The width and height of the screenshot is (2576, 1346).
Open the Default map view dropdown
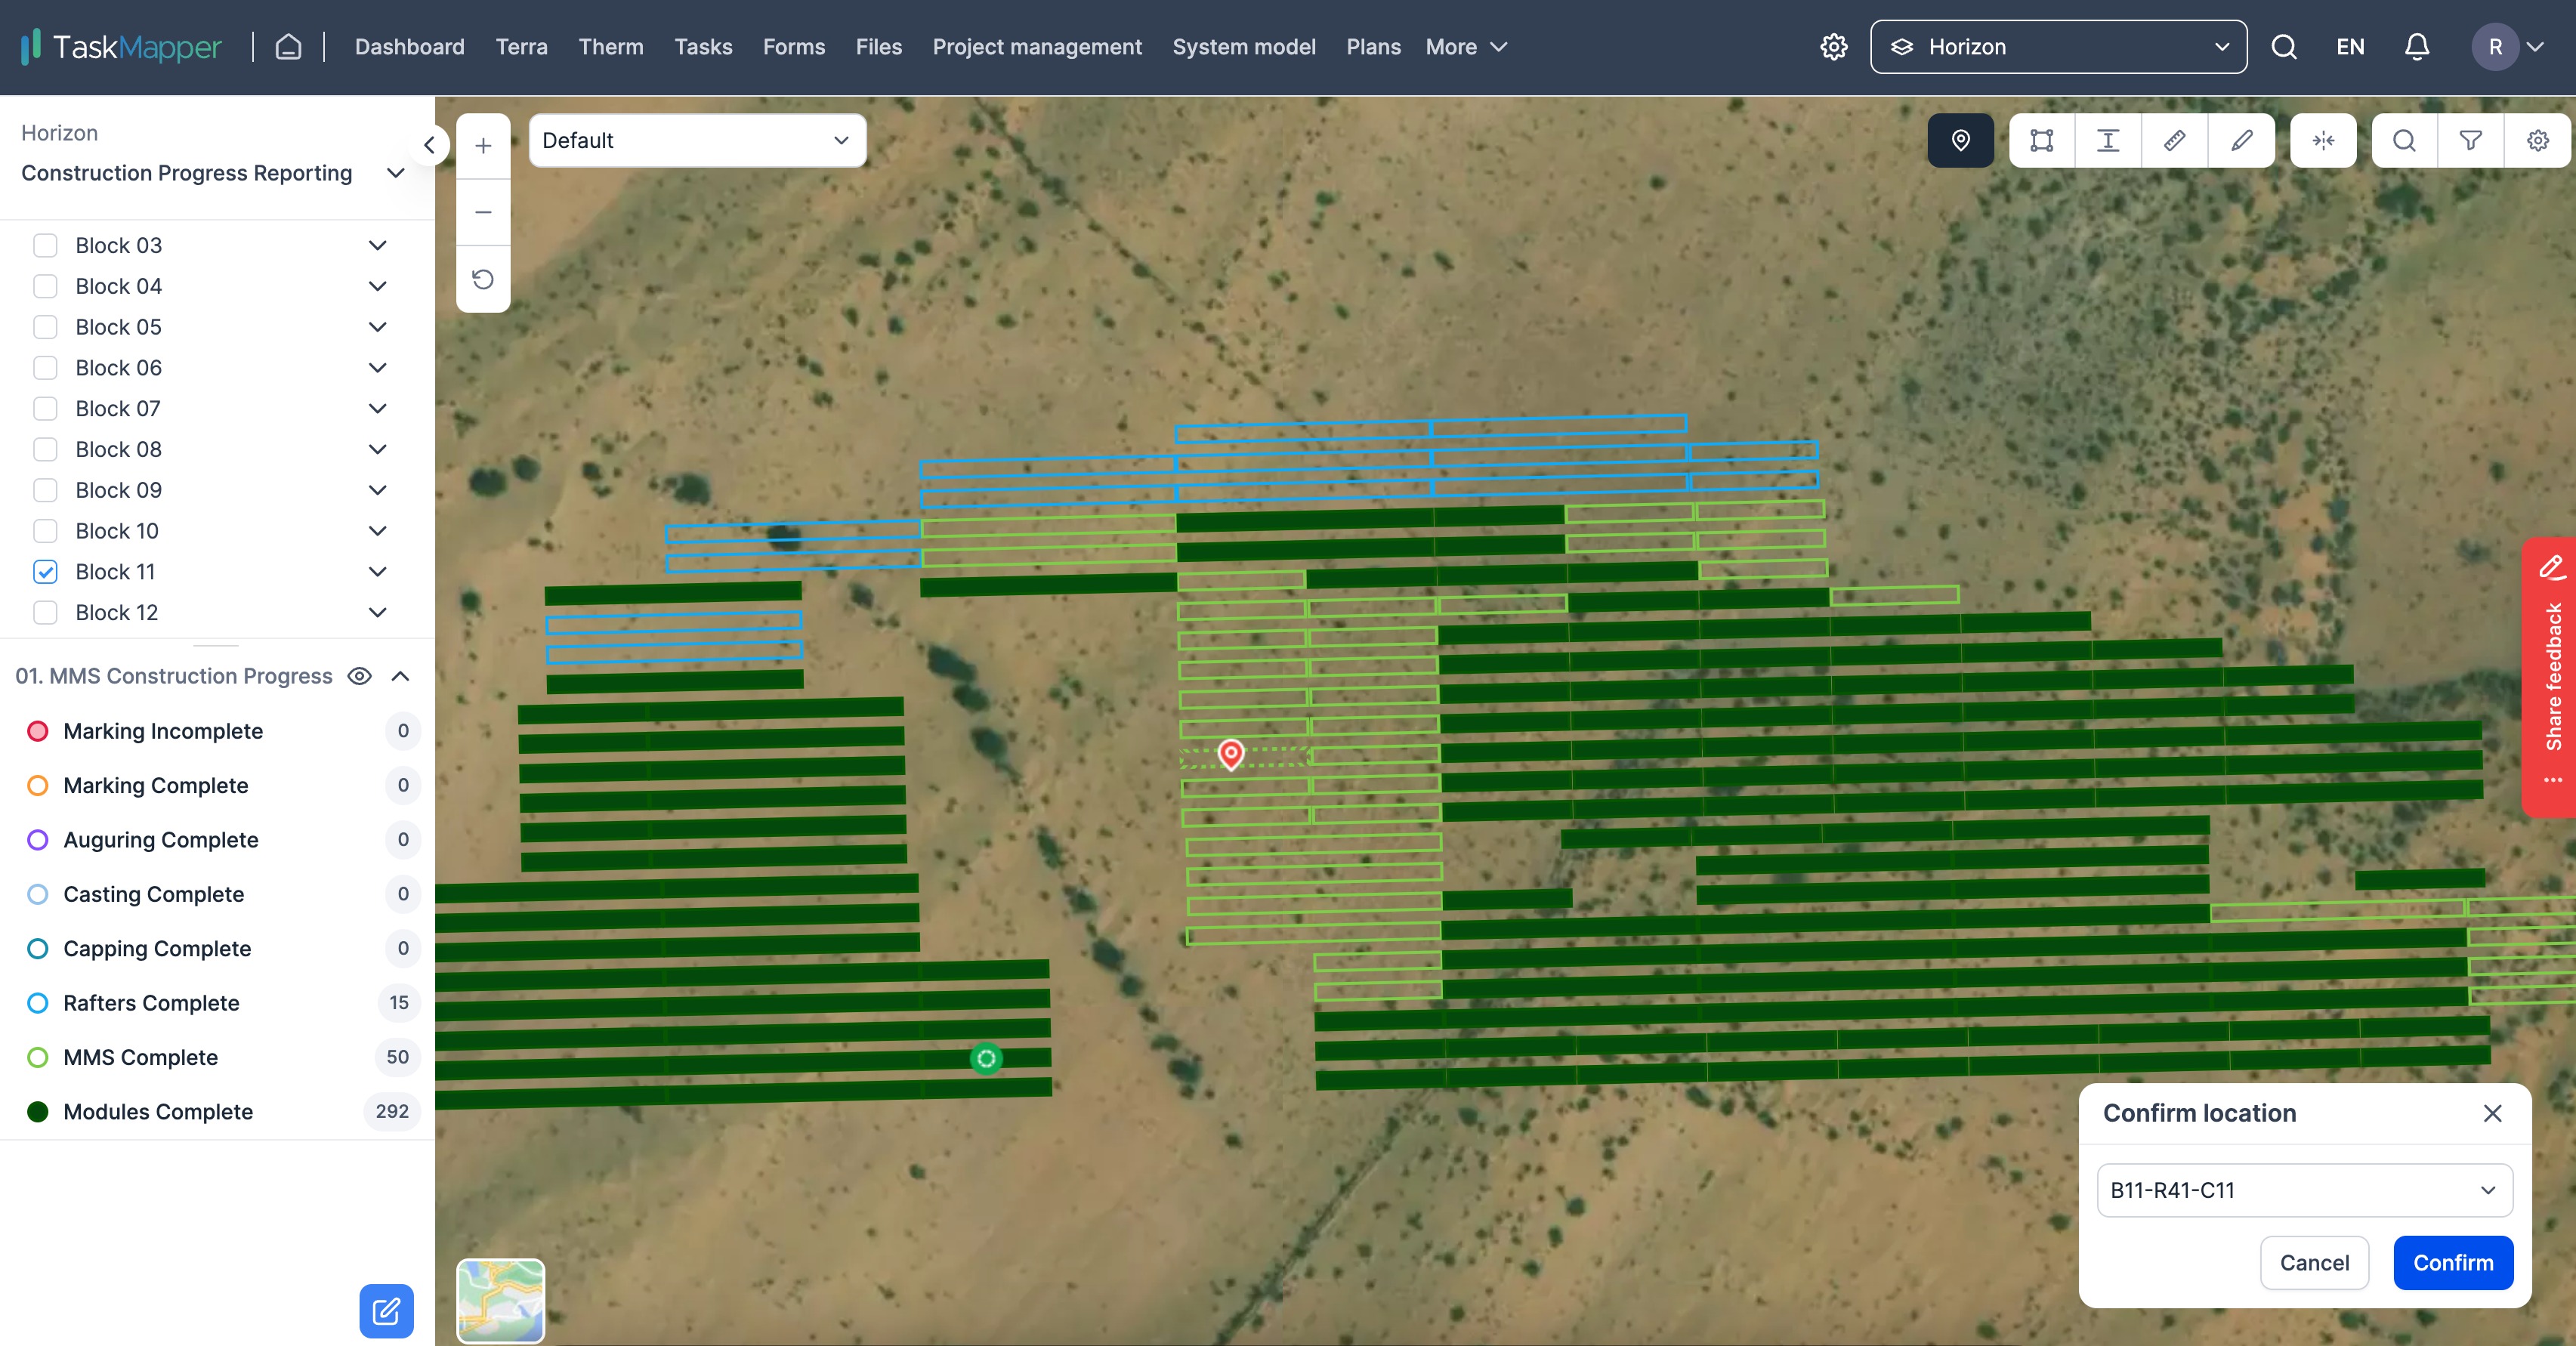[697, 140]
